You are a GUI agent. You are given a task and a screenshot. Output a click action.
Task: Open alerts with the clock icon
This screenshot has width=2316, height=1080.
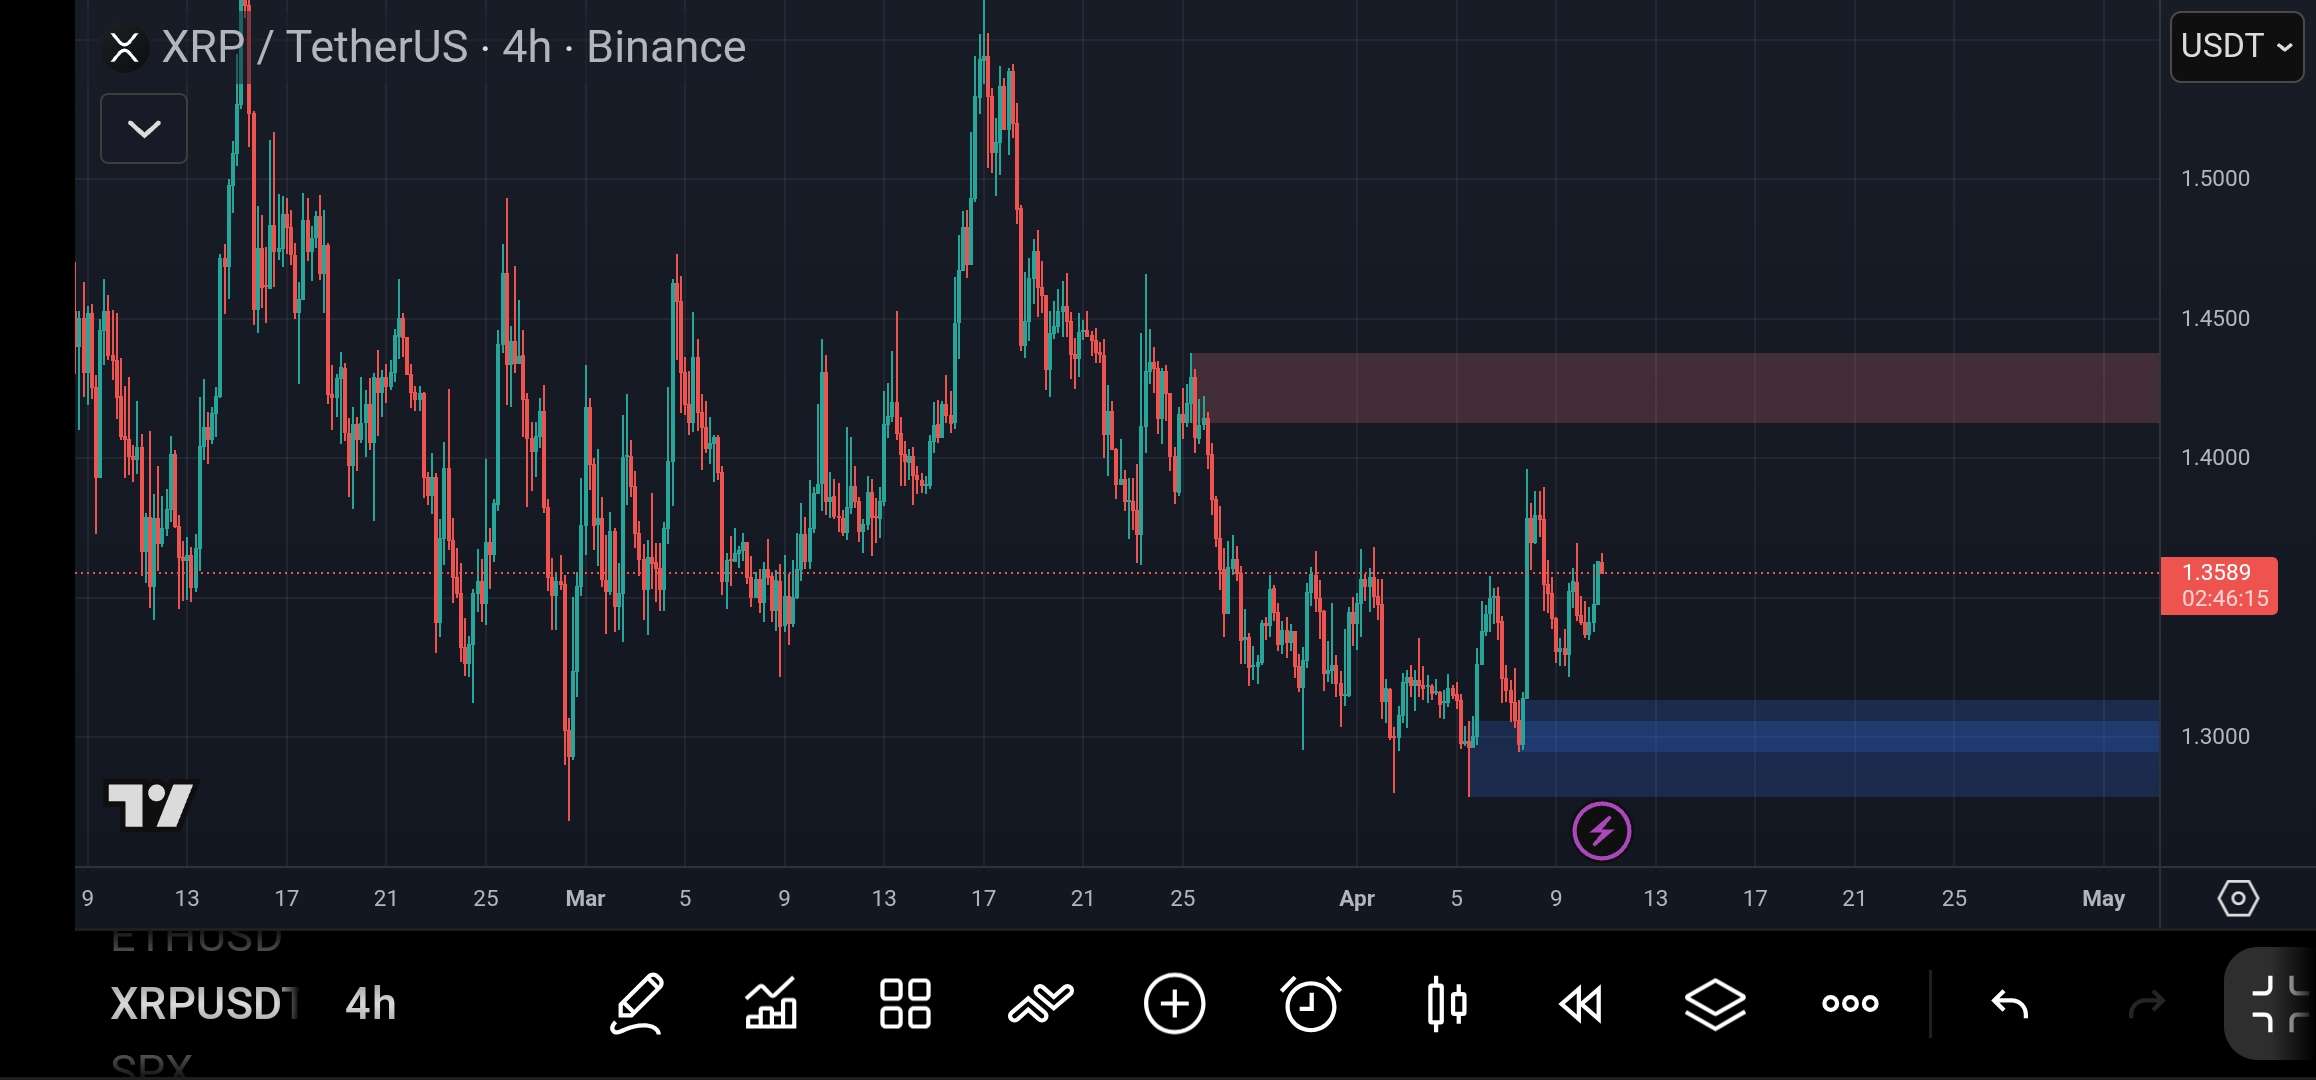pos(1310,1004)
